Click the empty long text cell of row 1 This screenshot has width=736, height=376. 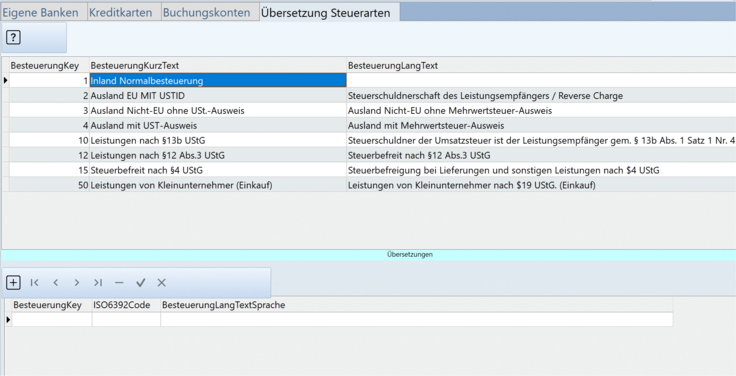point(541,81)
